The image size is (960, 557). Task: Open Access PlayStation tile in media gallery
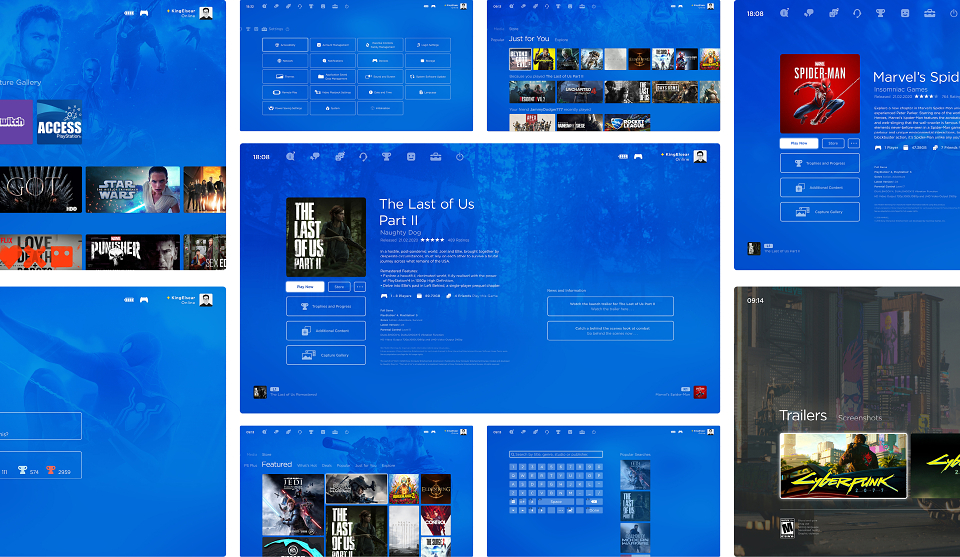59,122
